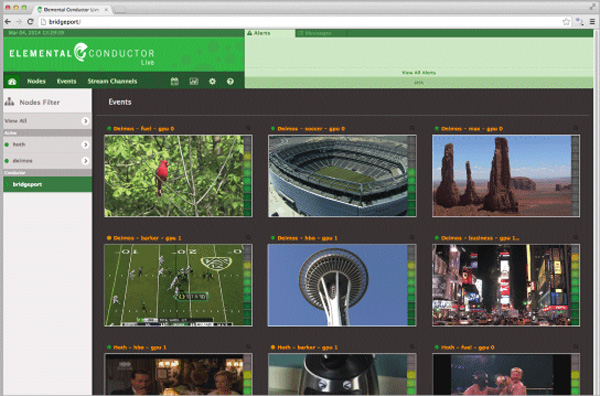Expand the hoth node chevron
Viewport: 600px width, 396px height.
pos(85,145)
